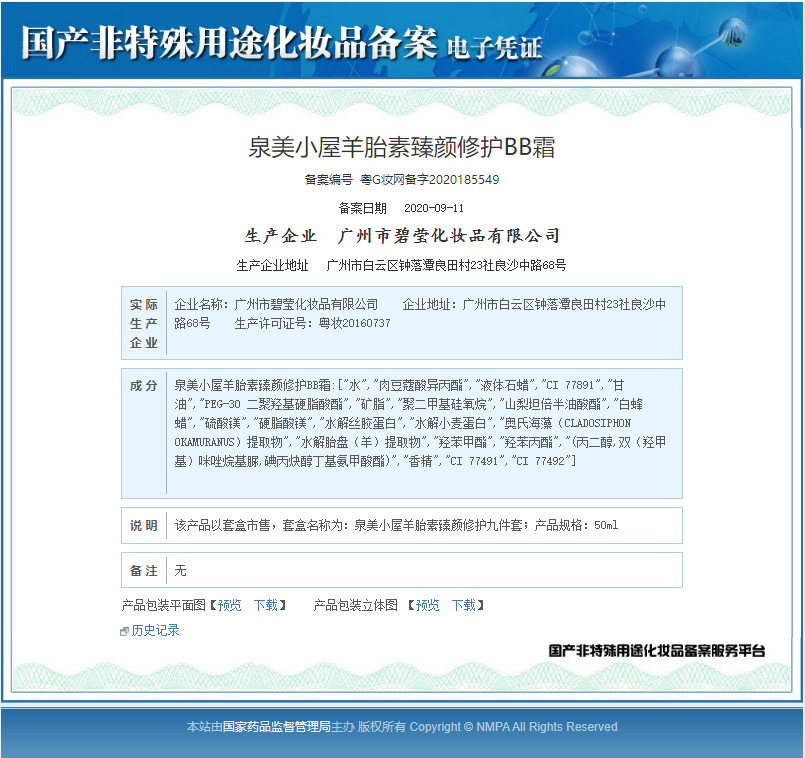
Task: Click 国家药品监督管理局 footer link
Action: click(277, 727)
